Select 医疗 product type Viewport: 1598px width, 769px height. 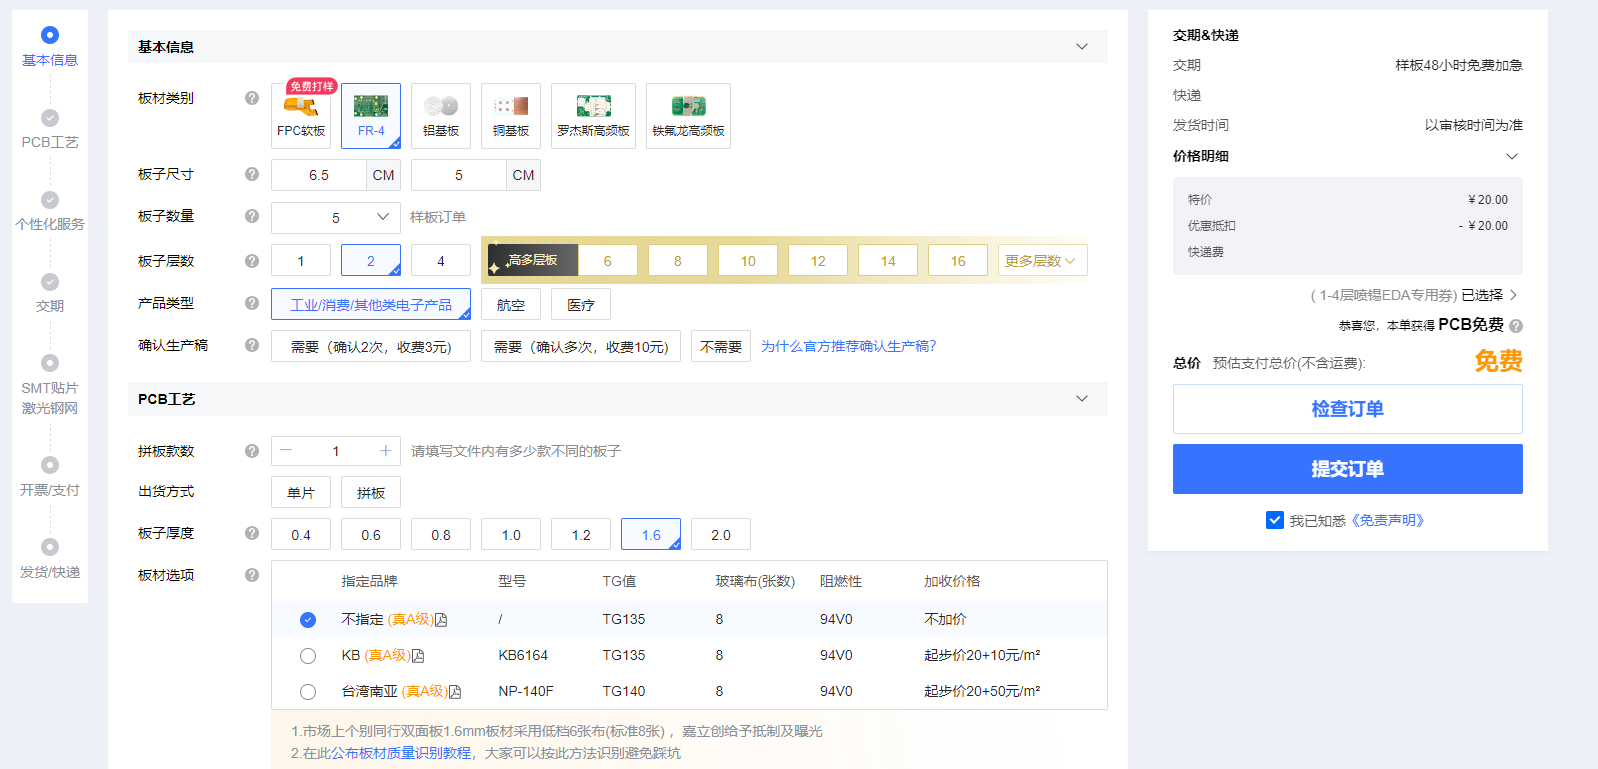point(581,304)
